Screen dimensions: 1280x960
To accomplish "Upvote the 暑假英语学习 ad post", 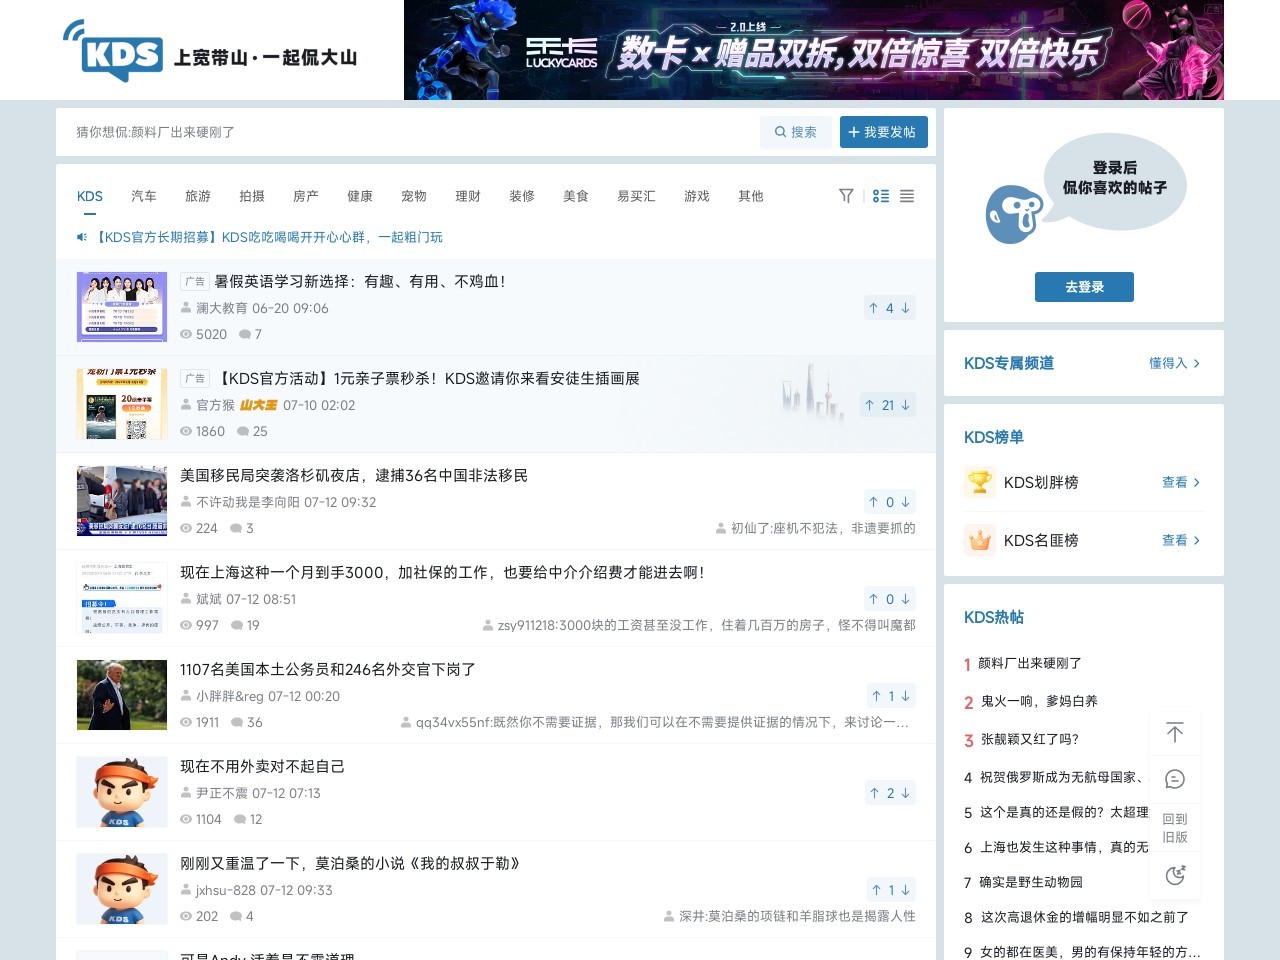I will click(x=874, y=308).
